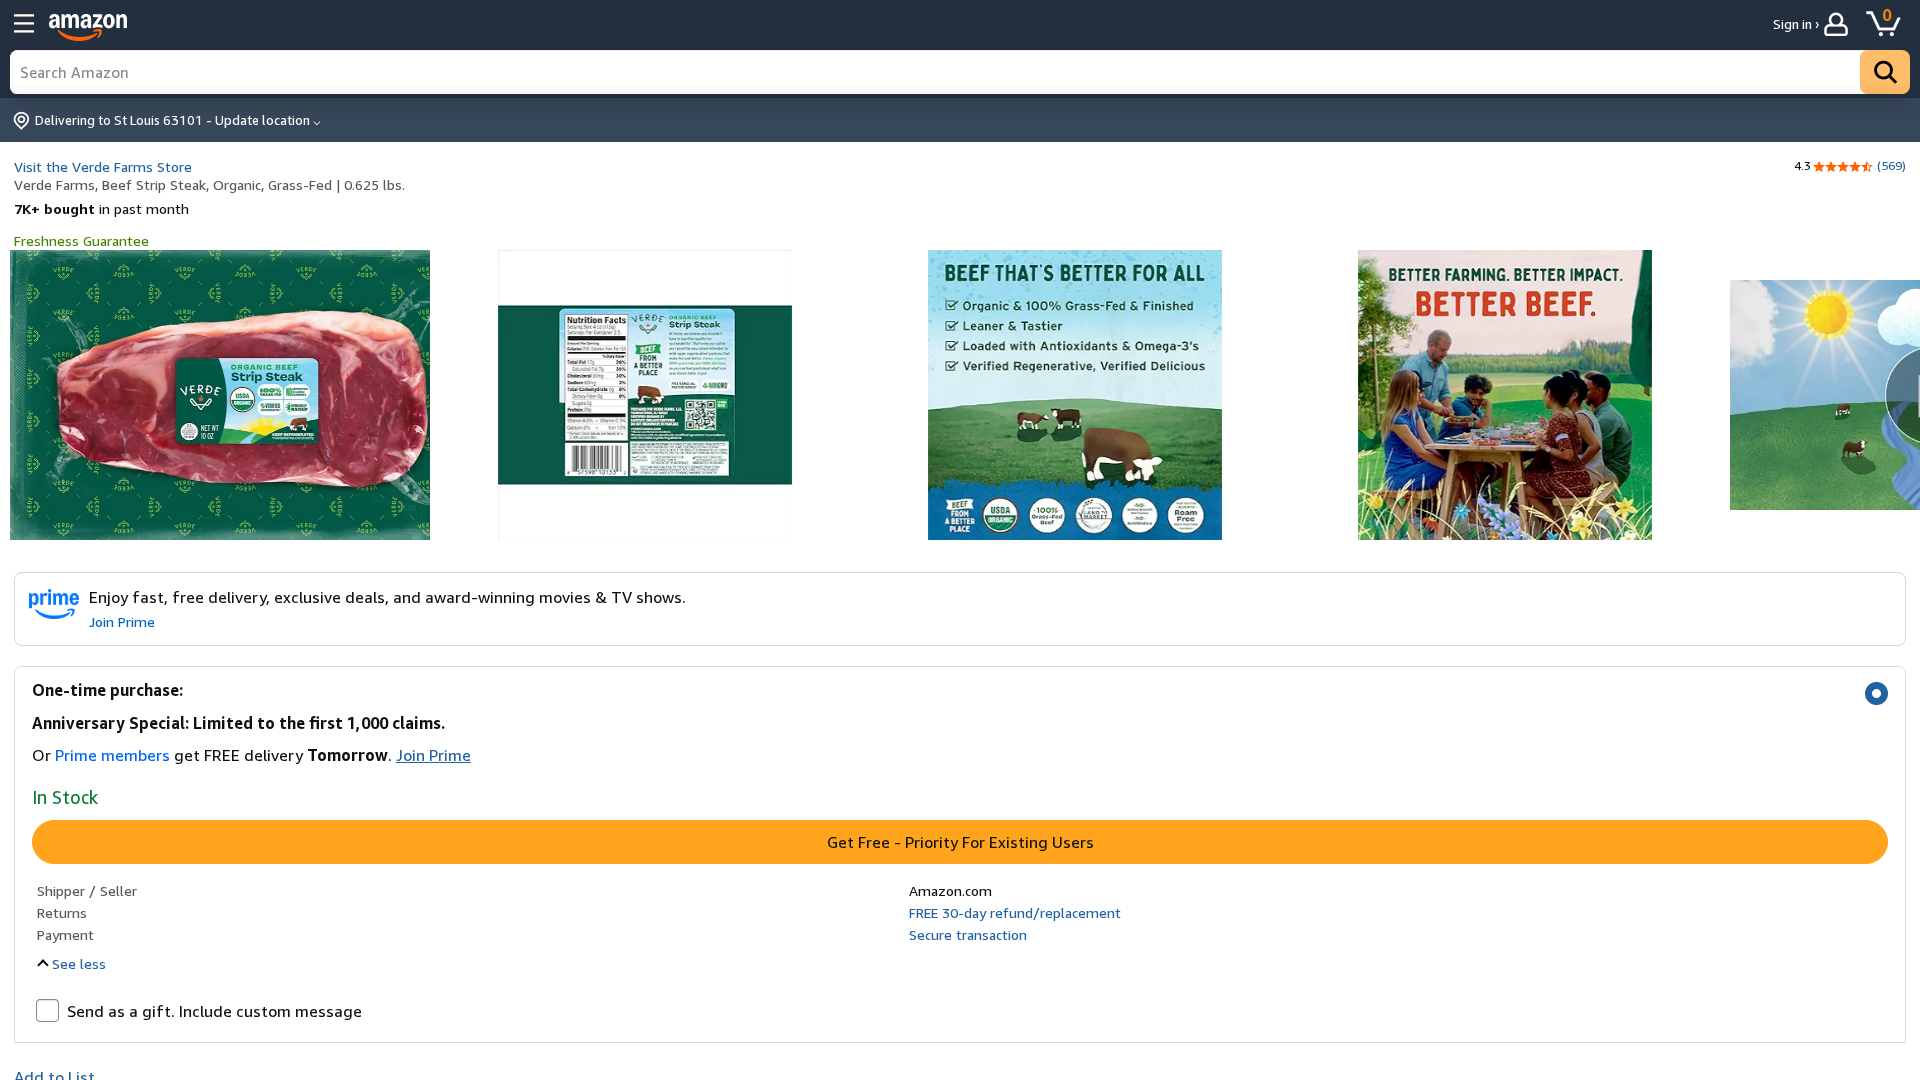The width and height of the screenshot is (1920, 1080).
Task: Open the 569 reviews link
Action: [1891, 166]
